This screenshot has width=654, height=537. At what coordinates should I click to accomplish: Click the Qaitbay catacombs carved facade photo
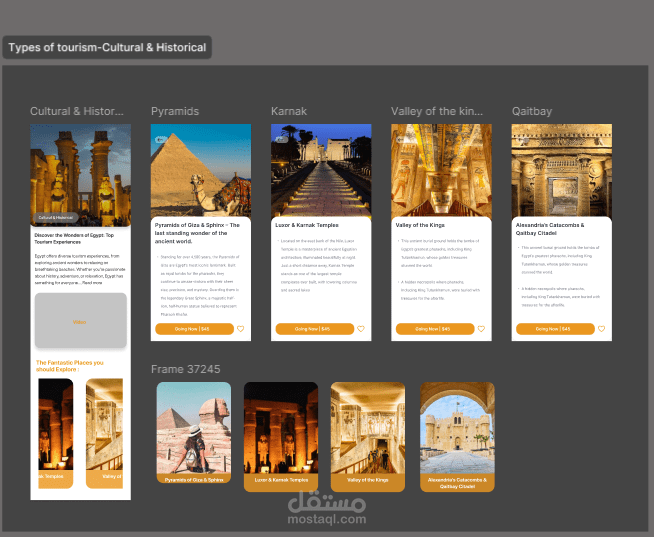[562, 170]
